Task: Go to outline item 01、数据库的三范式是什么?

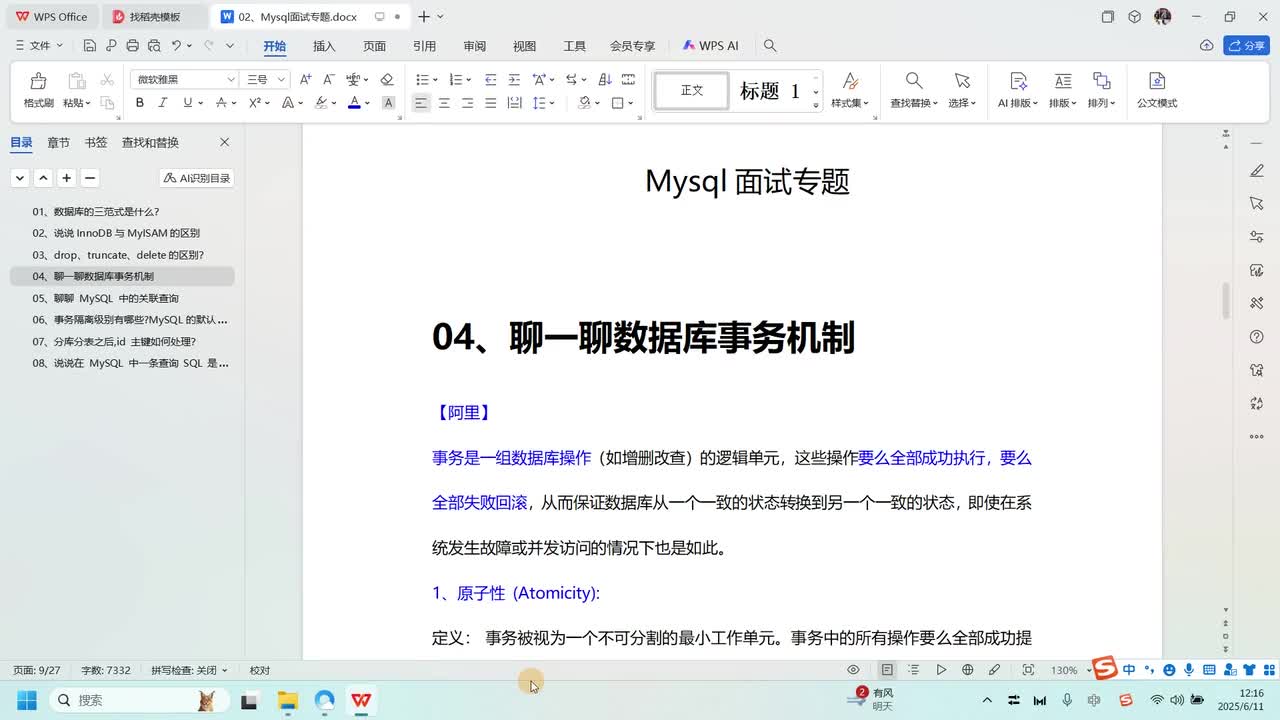Action: [x=96, y=212]
